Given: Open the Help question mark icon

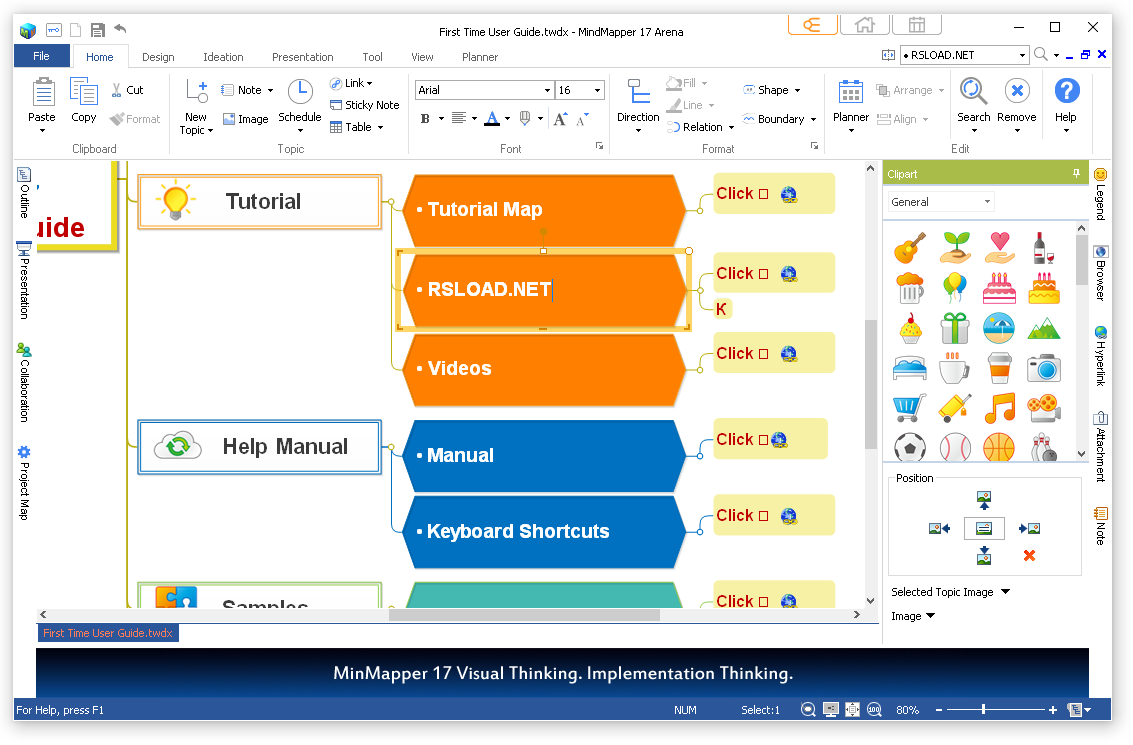Looking at the screenshot, I should [x=1067, y=92].
